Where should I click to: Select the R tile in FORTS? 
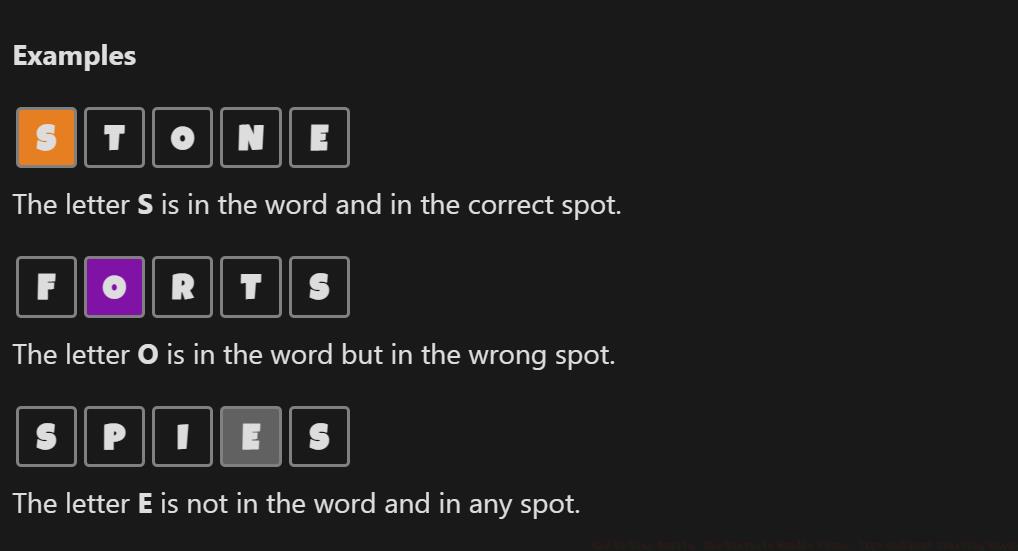coord(182,287)
